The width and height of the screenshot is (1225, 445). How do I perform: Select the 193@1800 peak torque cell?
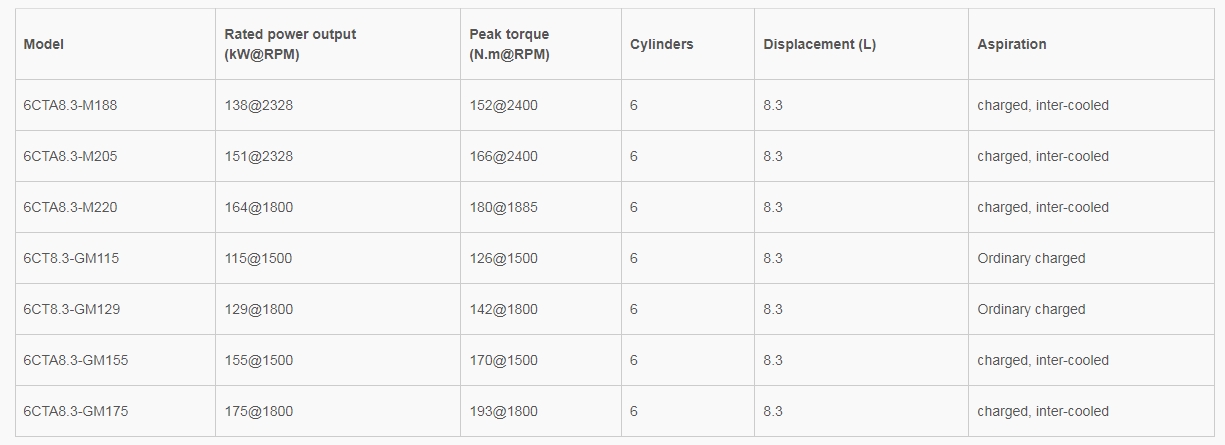503,411
